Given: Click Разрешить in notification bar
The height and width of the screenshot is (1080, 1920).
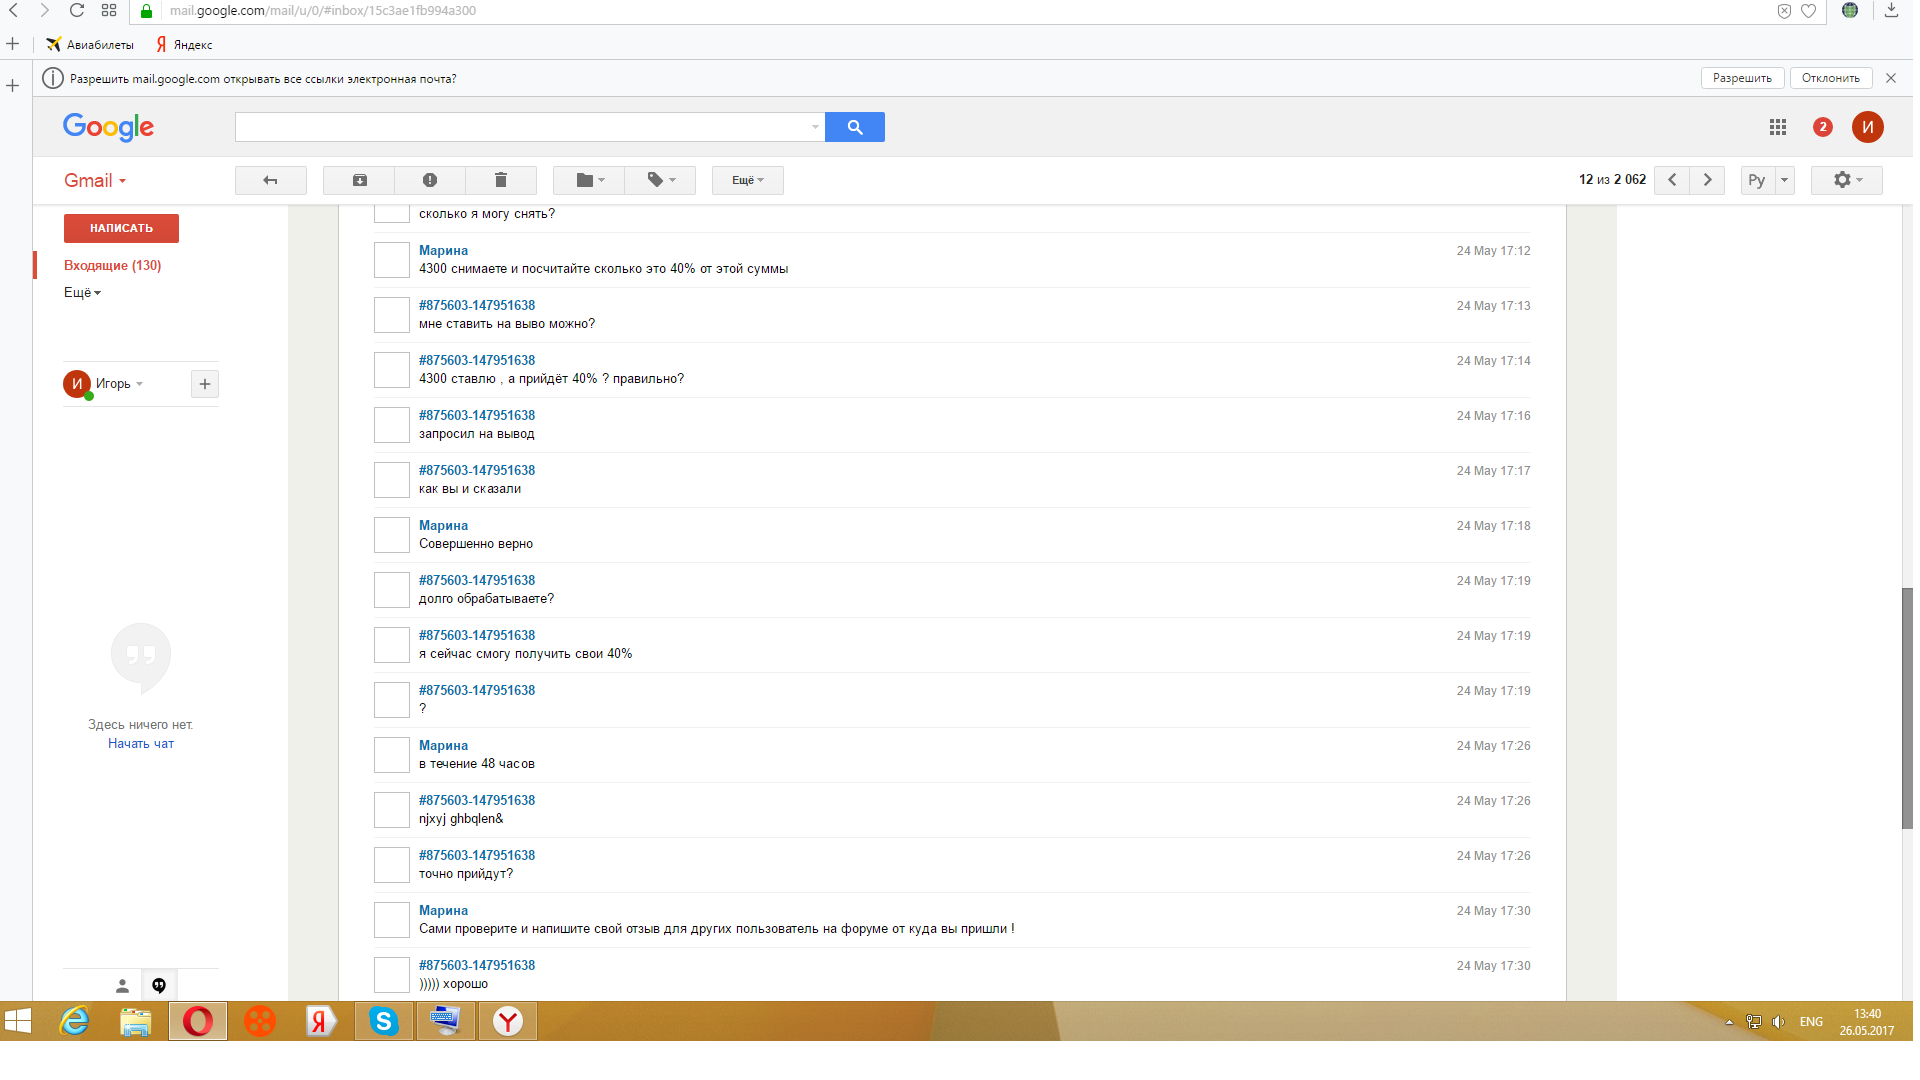Looking at the screenshot, I should (x=1741, y=78).
